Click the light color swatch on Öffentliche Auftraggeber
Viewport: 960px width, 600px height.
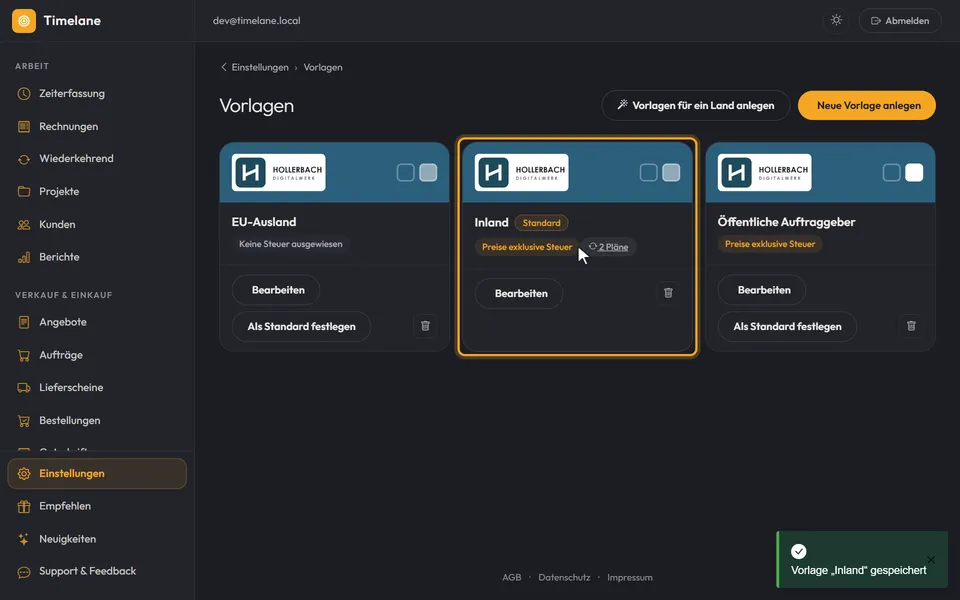pyautogui.click(x=914, y=173)
